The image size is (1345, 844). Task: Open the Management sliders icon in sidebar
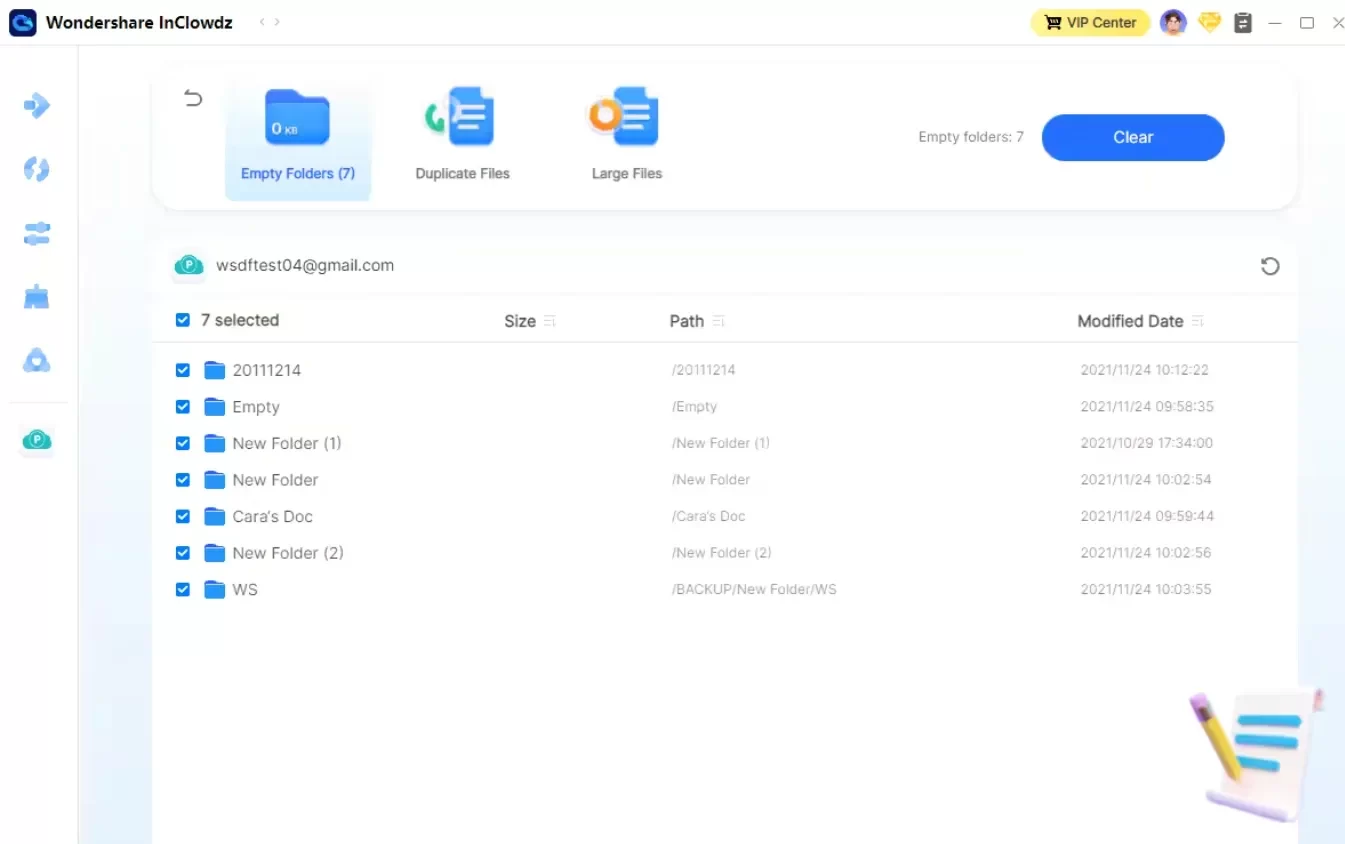point(37,234)
